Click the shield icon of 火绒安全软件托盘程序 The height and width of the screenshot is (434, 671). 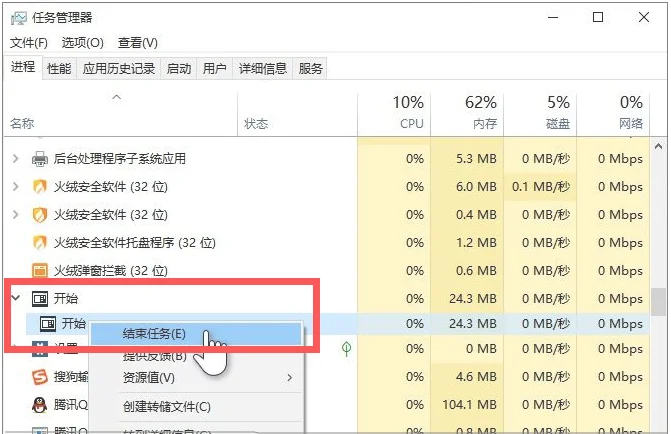click(40, 243)
